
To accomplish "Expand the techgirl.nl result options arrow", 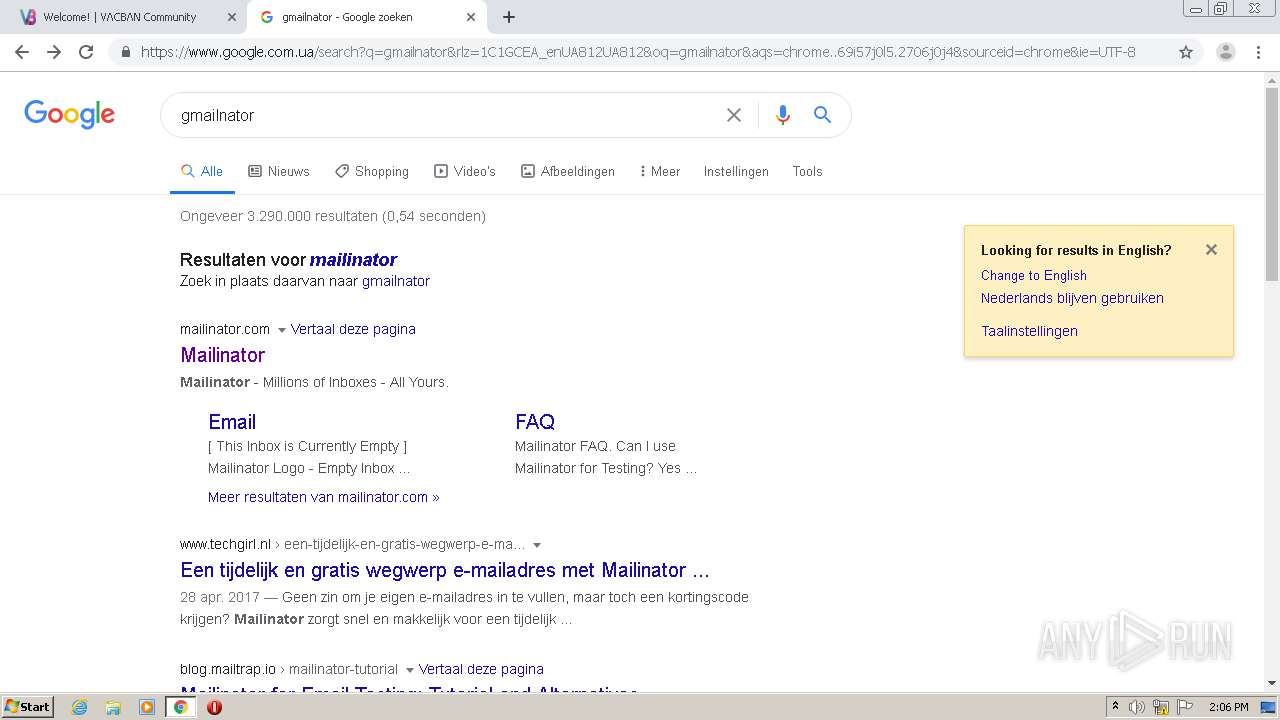I will (x=537, y=545).
